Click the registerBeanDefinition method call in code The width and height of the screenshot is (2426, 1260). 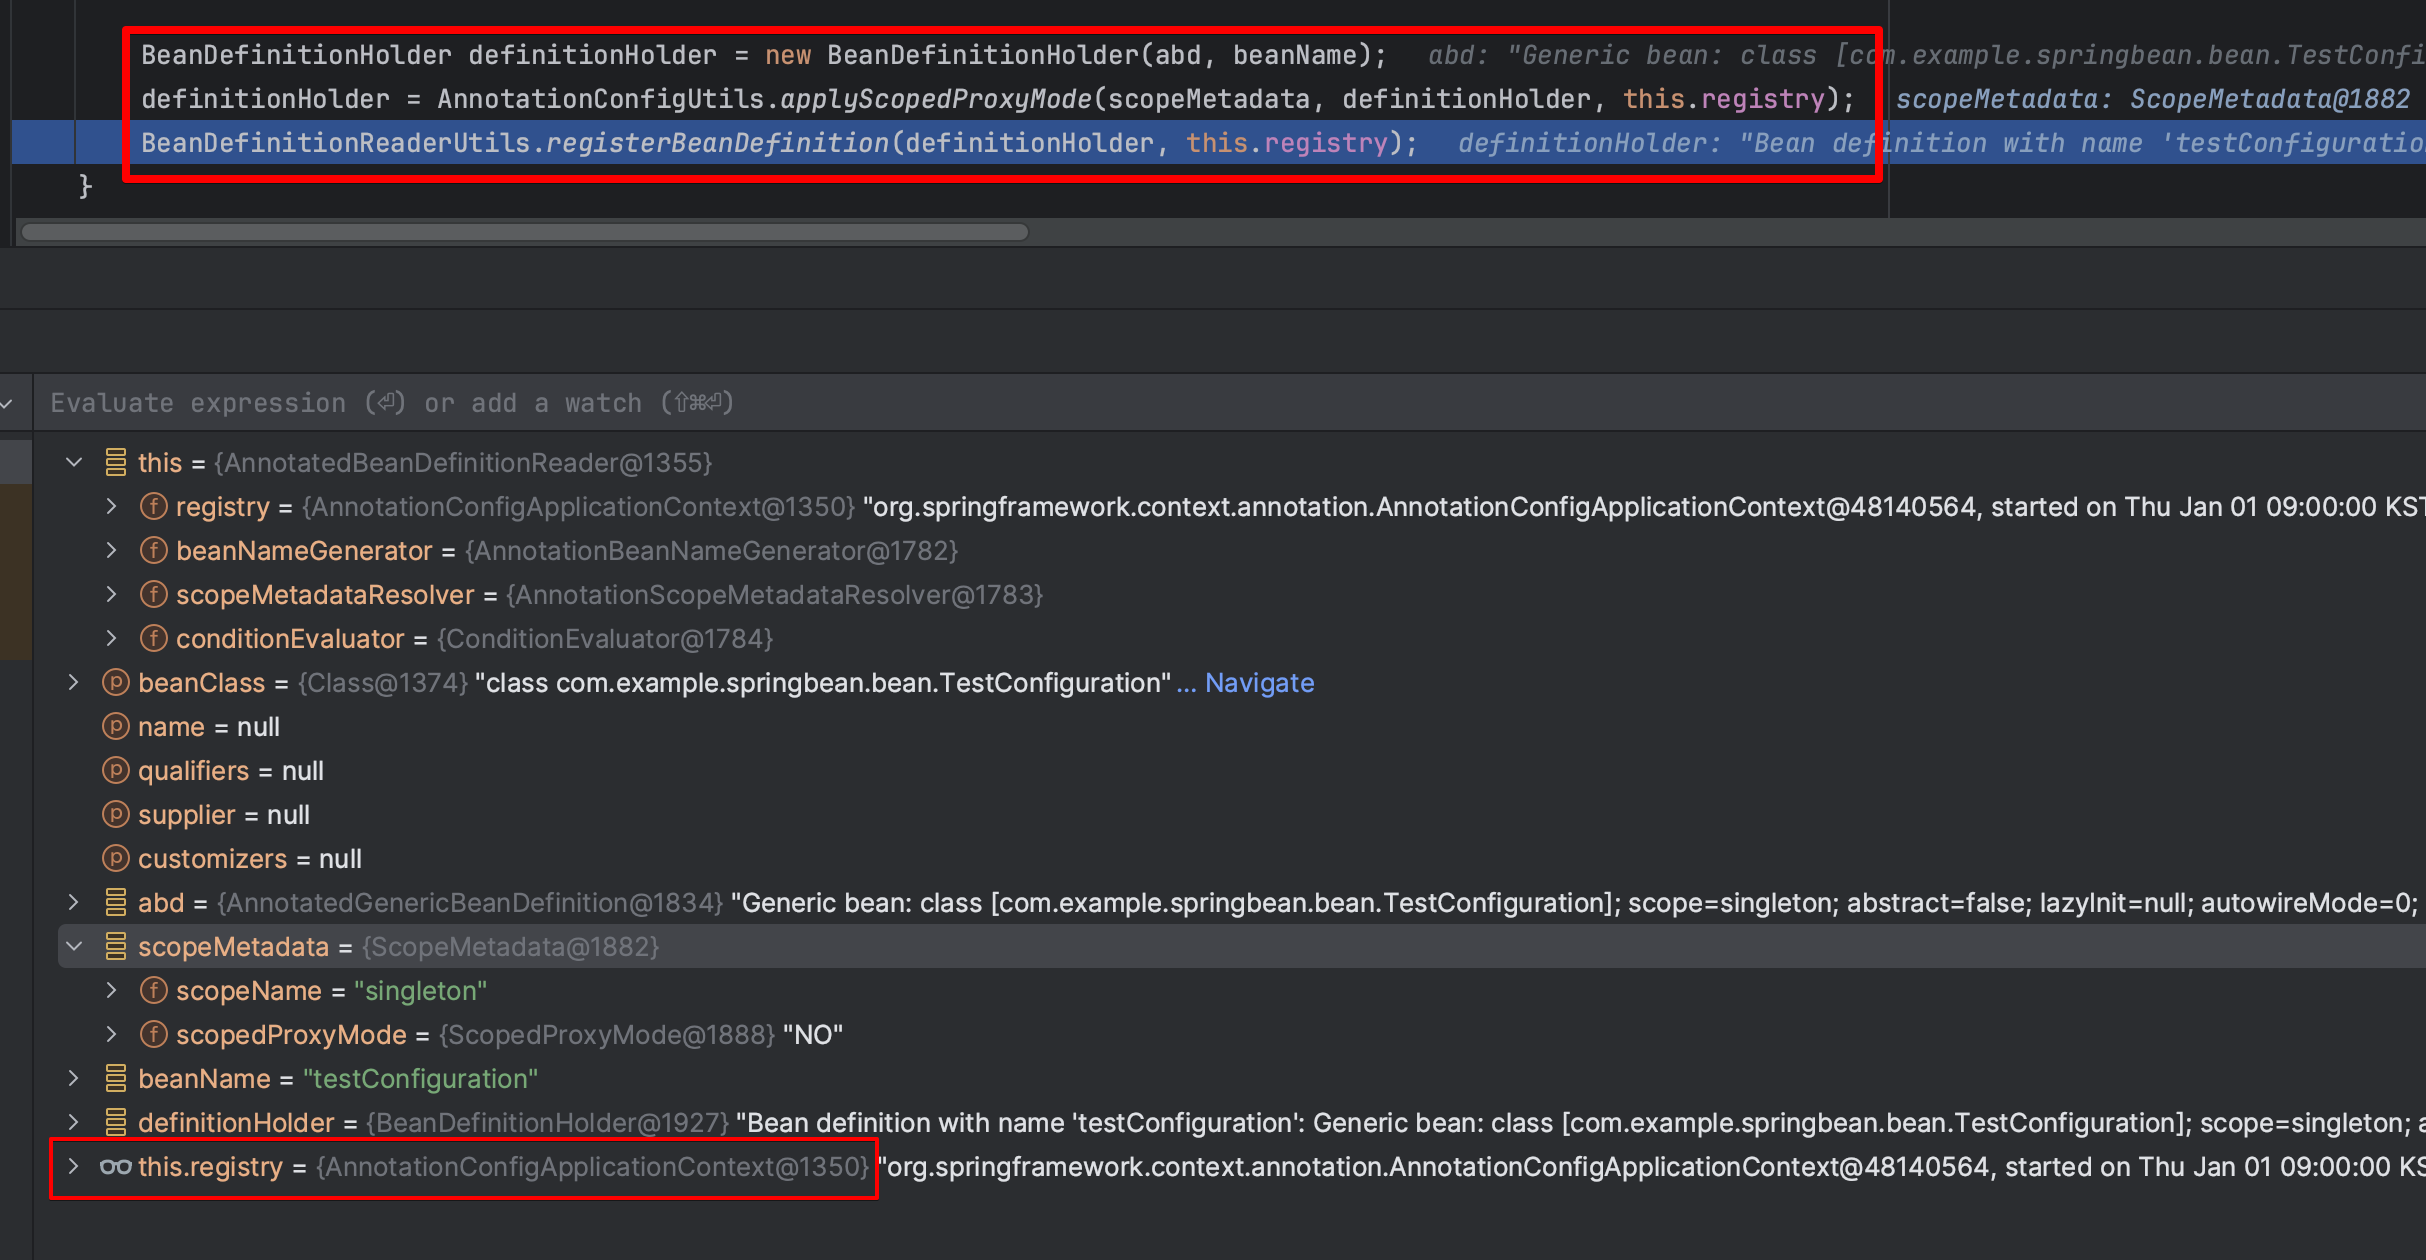717,143
